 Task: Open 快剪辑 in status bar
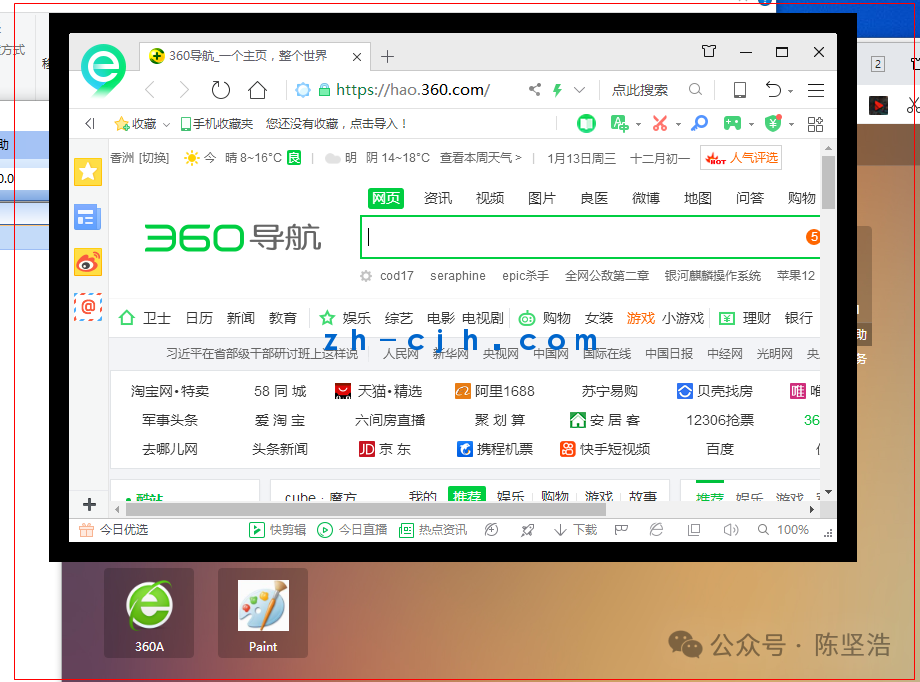tap(278, 530)
